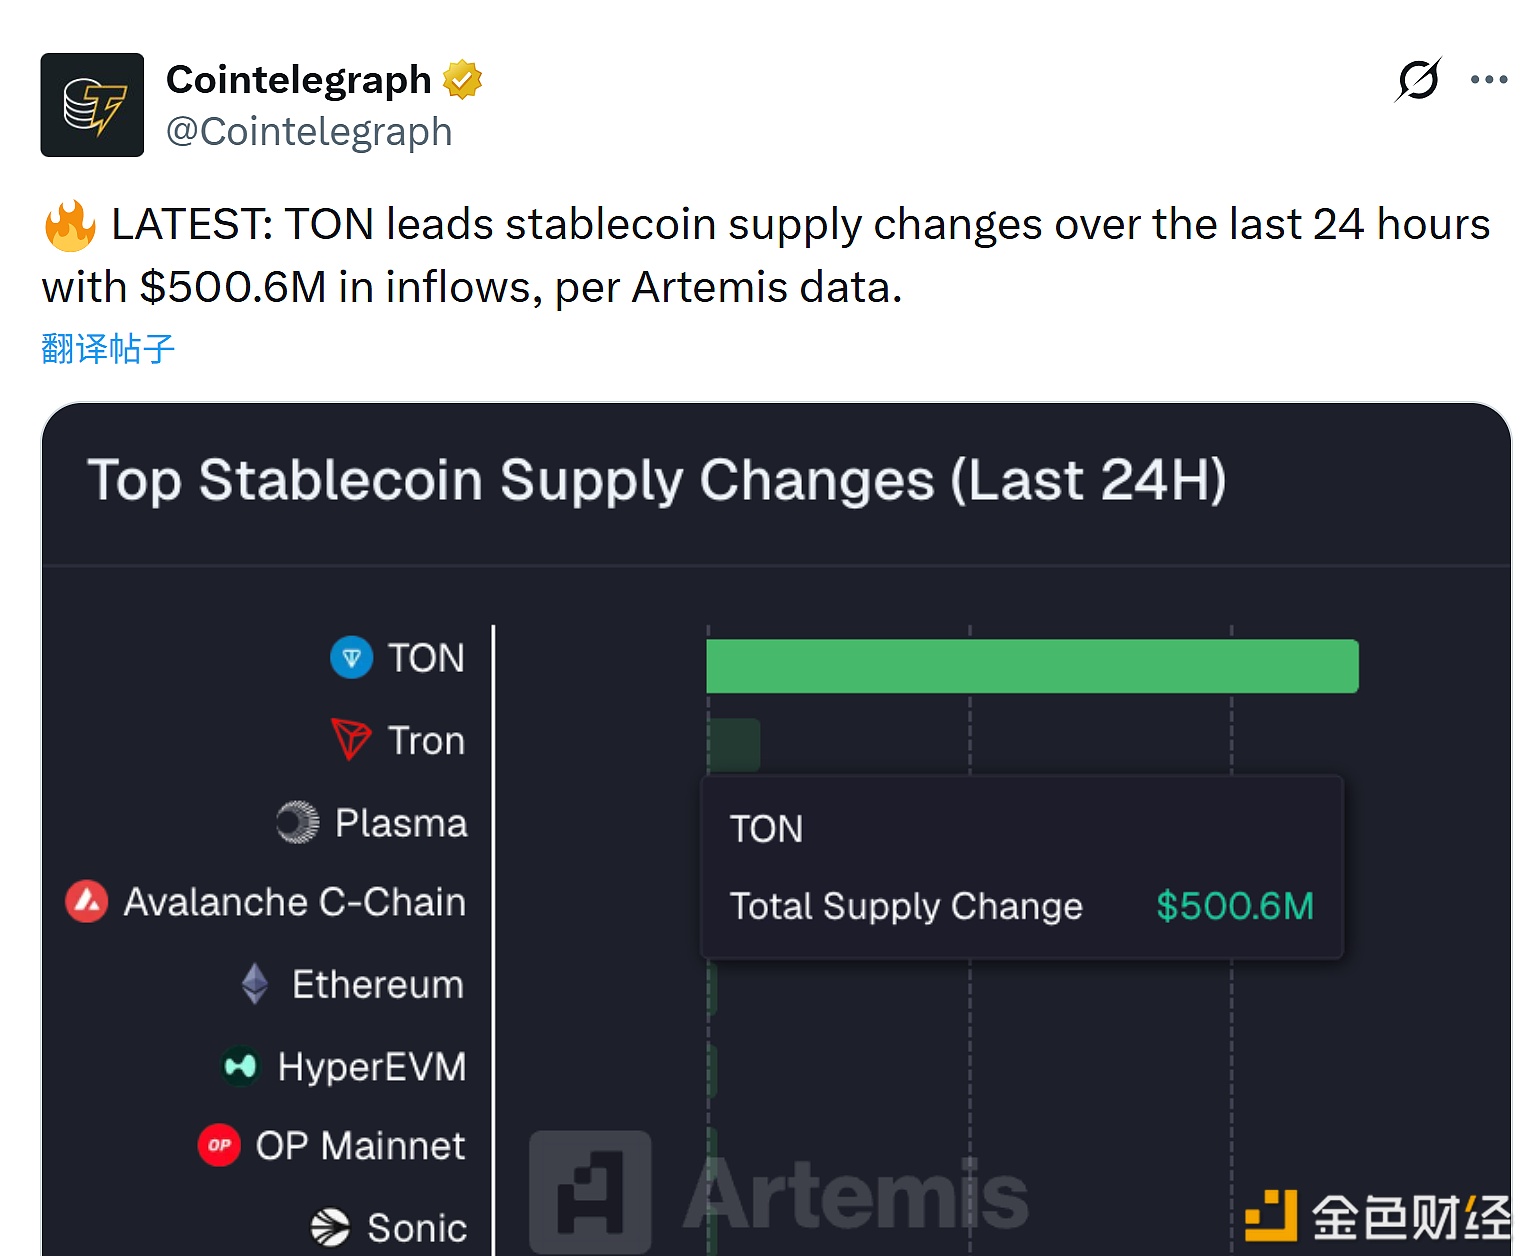Click the @Cointelegraph handle

[x=309, y=132]
